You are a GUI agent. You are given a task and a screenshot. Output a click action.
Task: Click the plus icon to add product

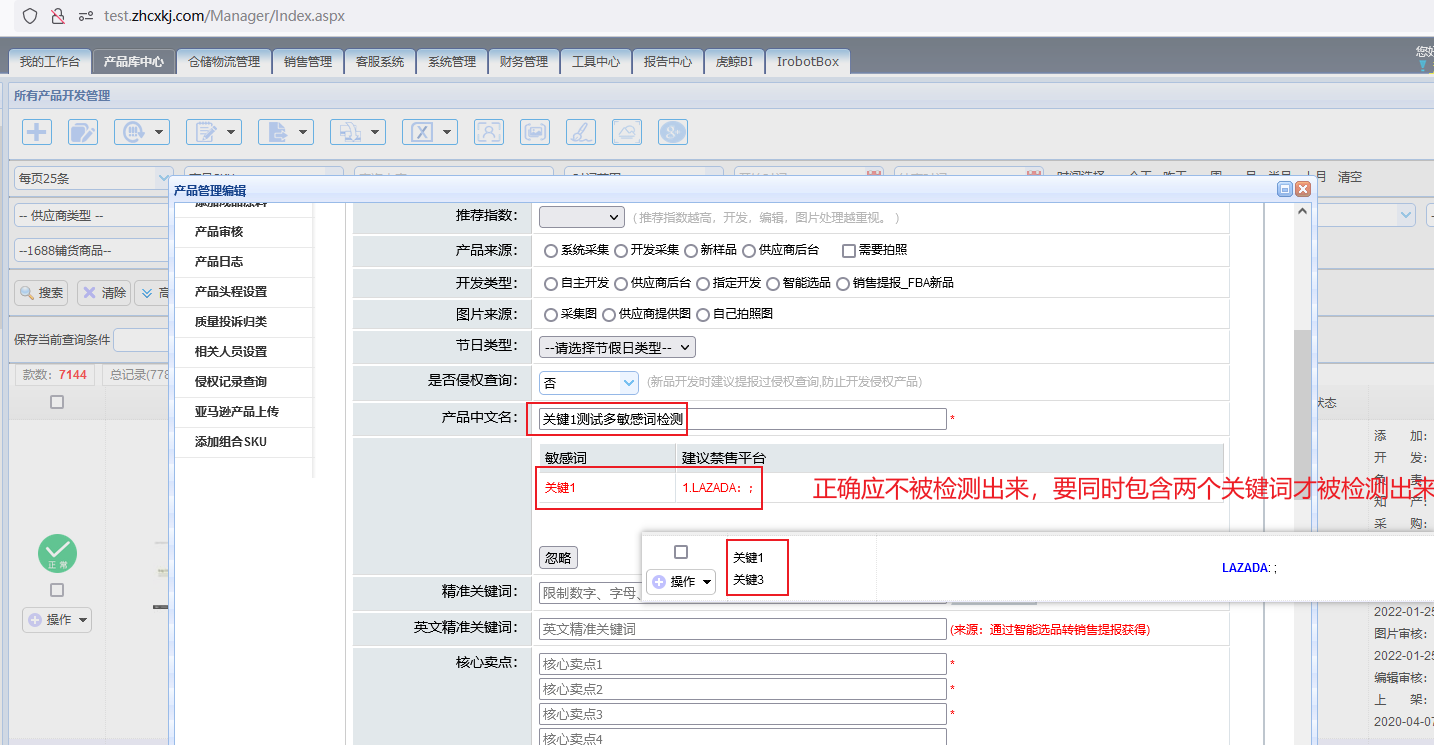37,132
